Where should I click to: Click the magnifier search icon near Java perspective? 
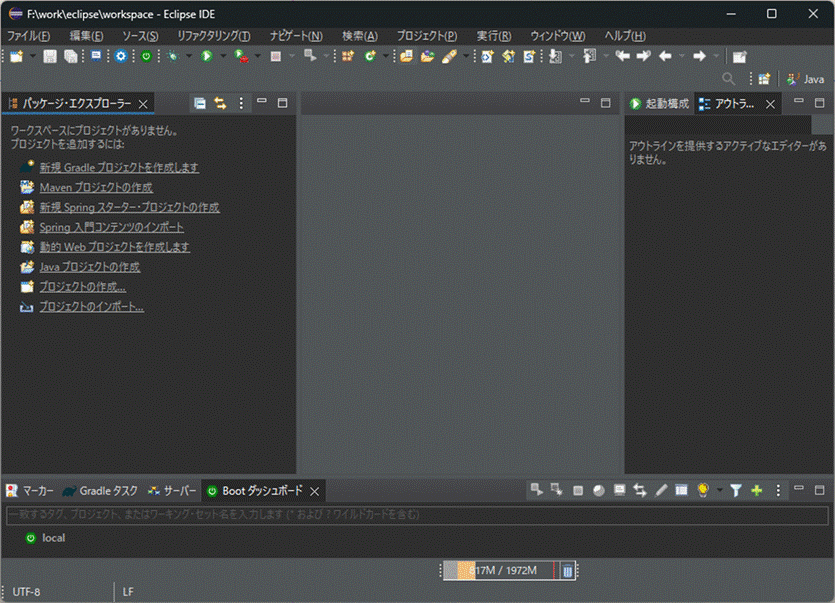(728, 79)
